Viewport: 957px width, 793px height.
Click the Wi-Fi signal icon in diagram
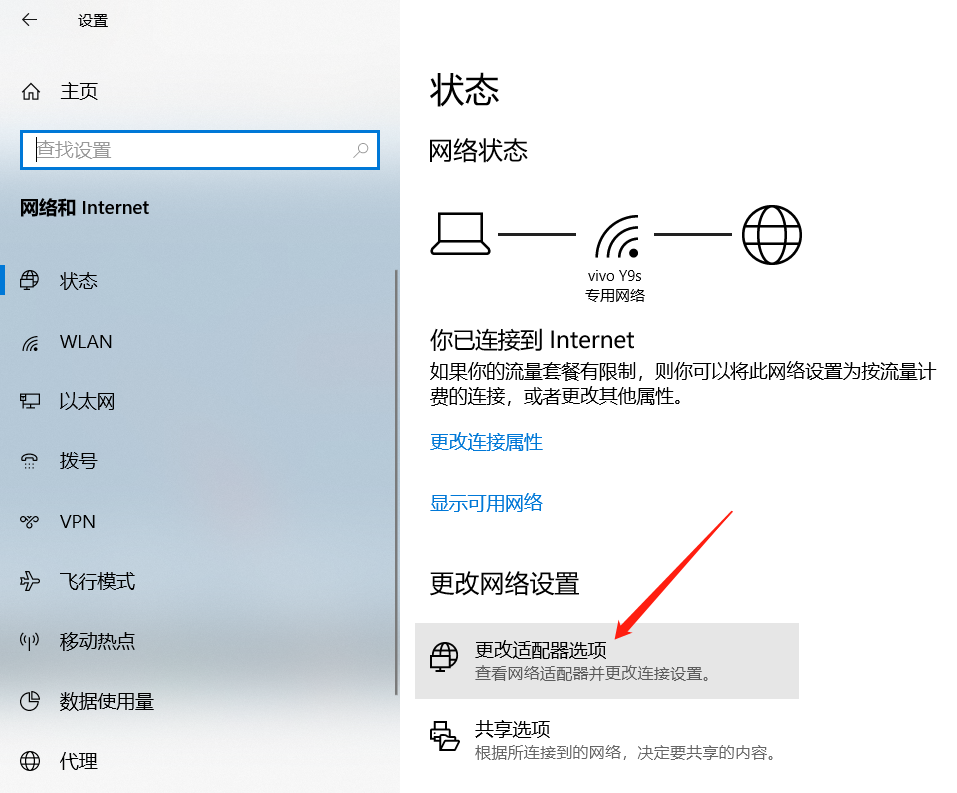click(x=617, y=236)
